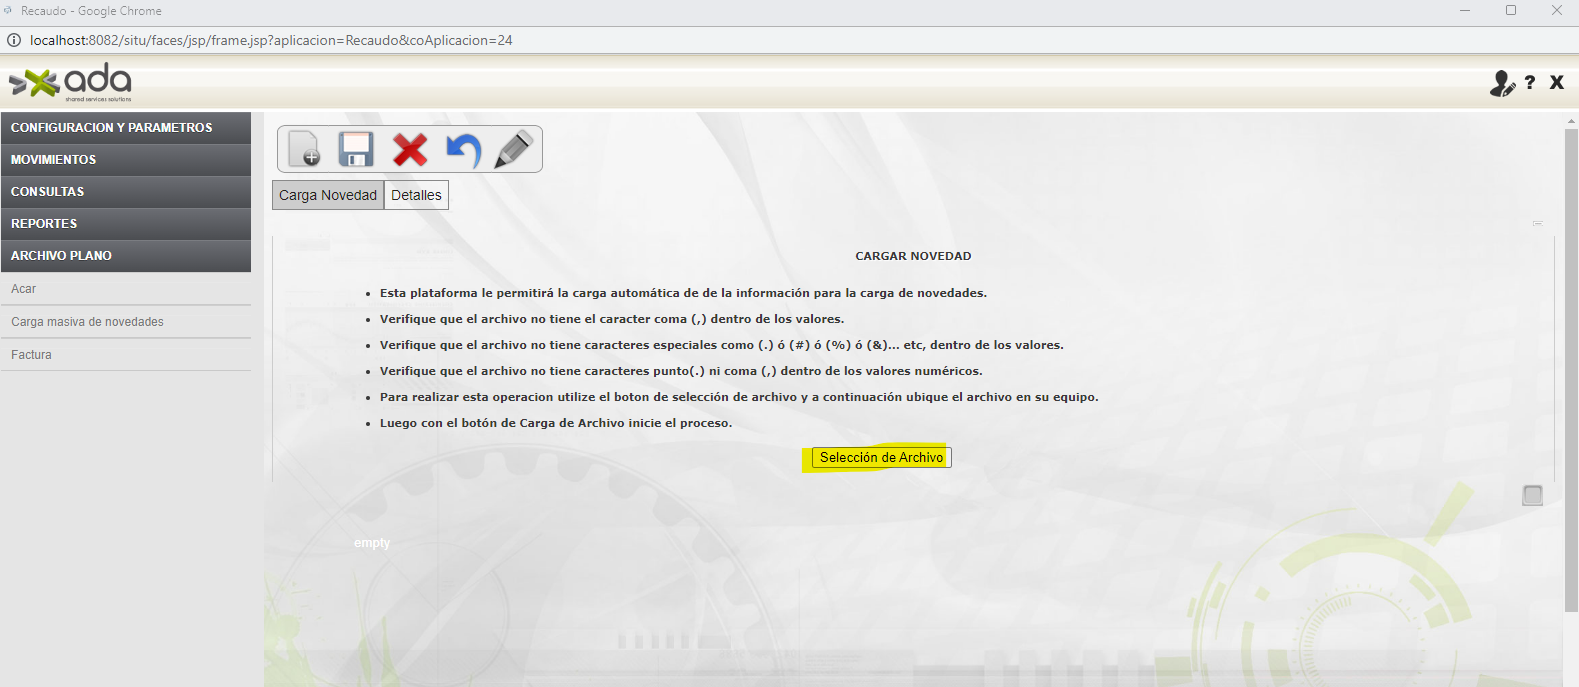Collapse the panel with the minimize handle
1579x687 pixels.
point(1537,223)
